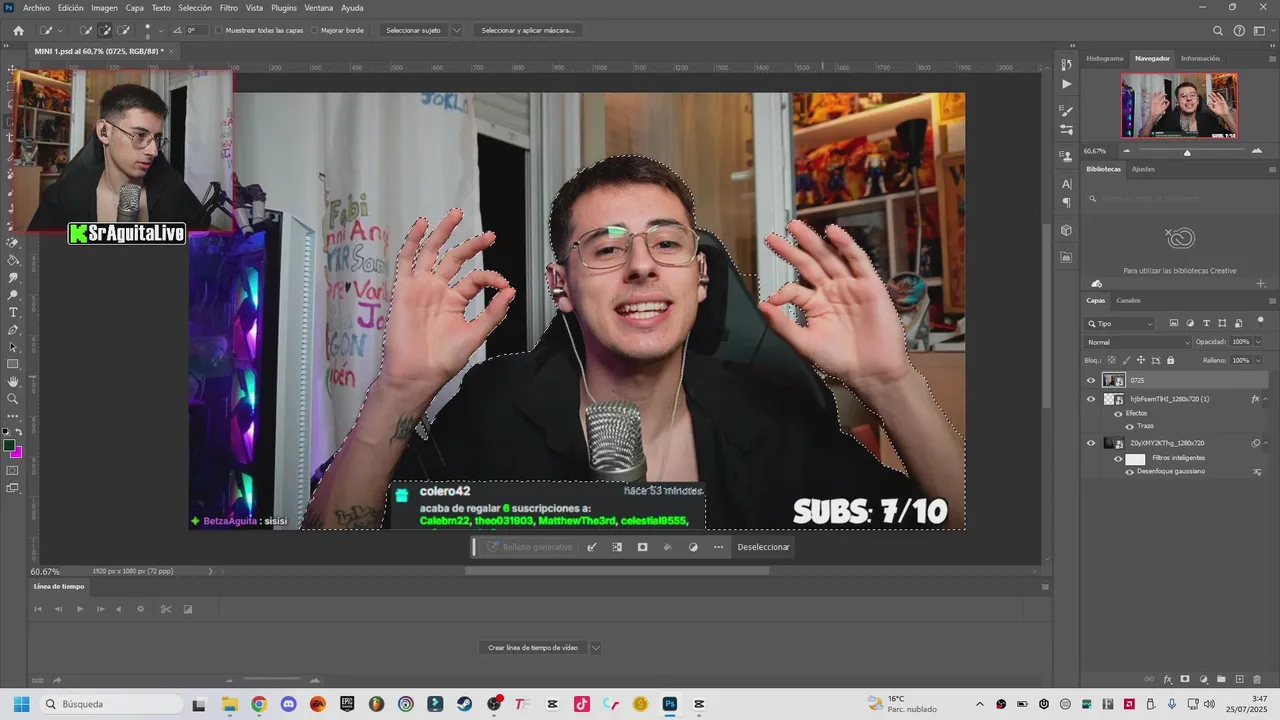
Task: Open the Opacidad dropdown arrow
Action: coord(1258,342)
